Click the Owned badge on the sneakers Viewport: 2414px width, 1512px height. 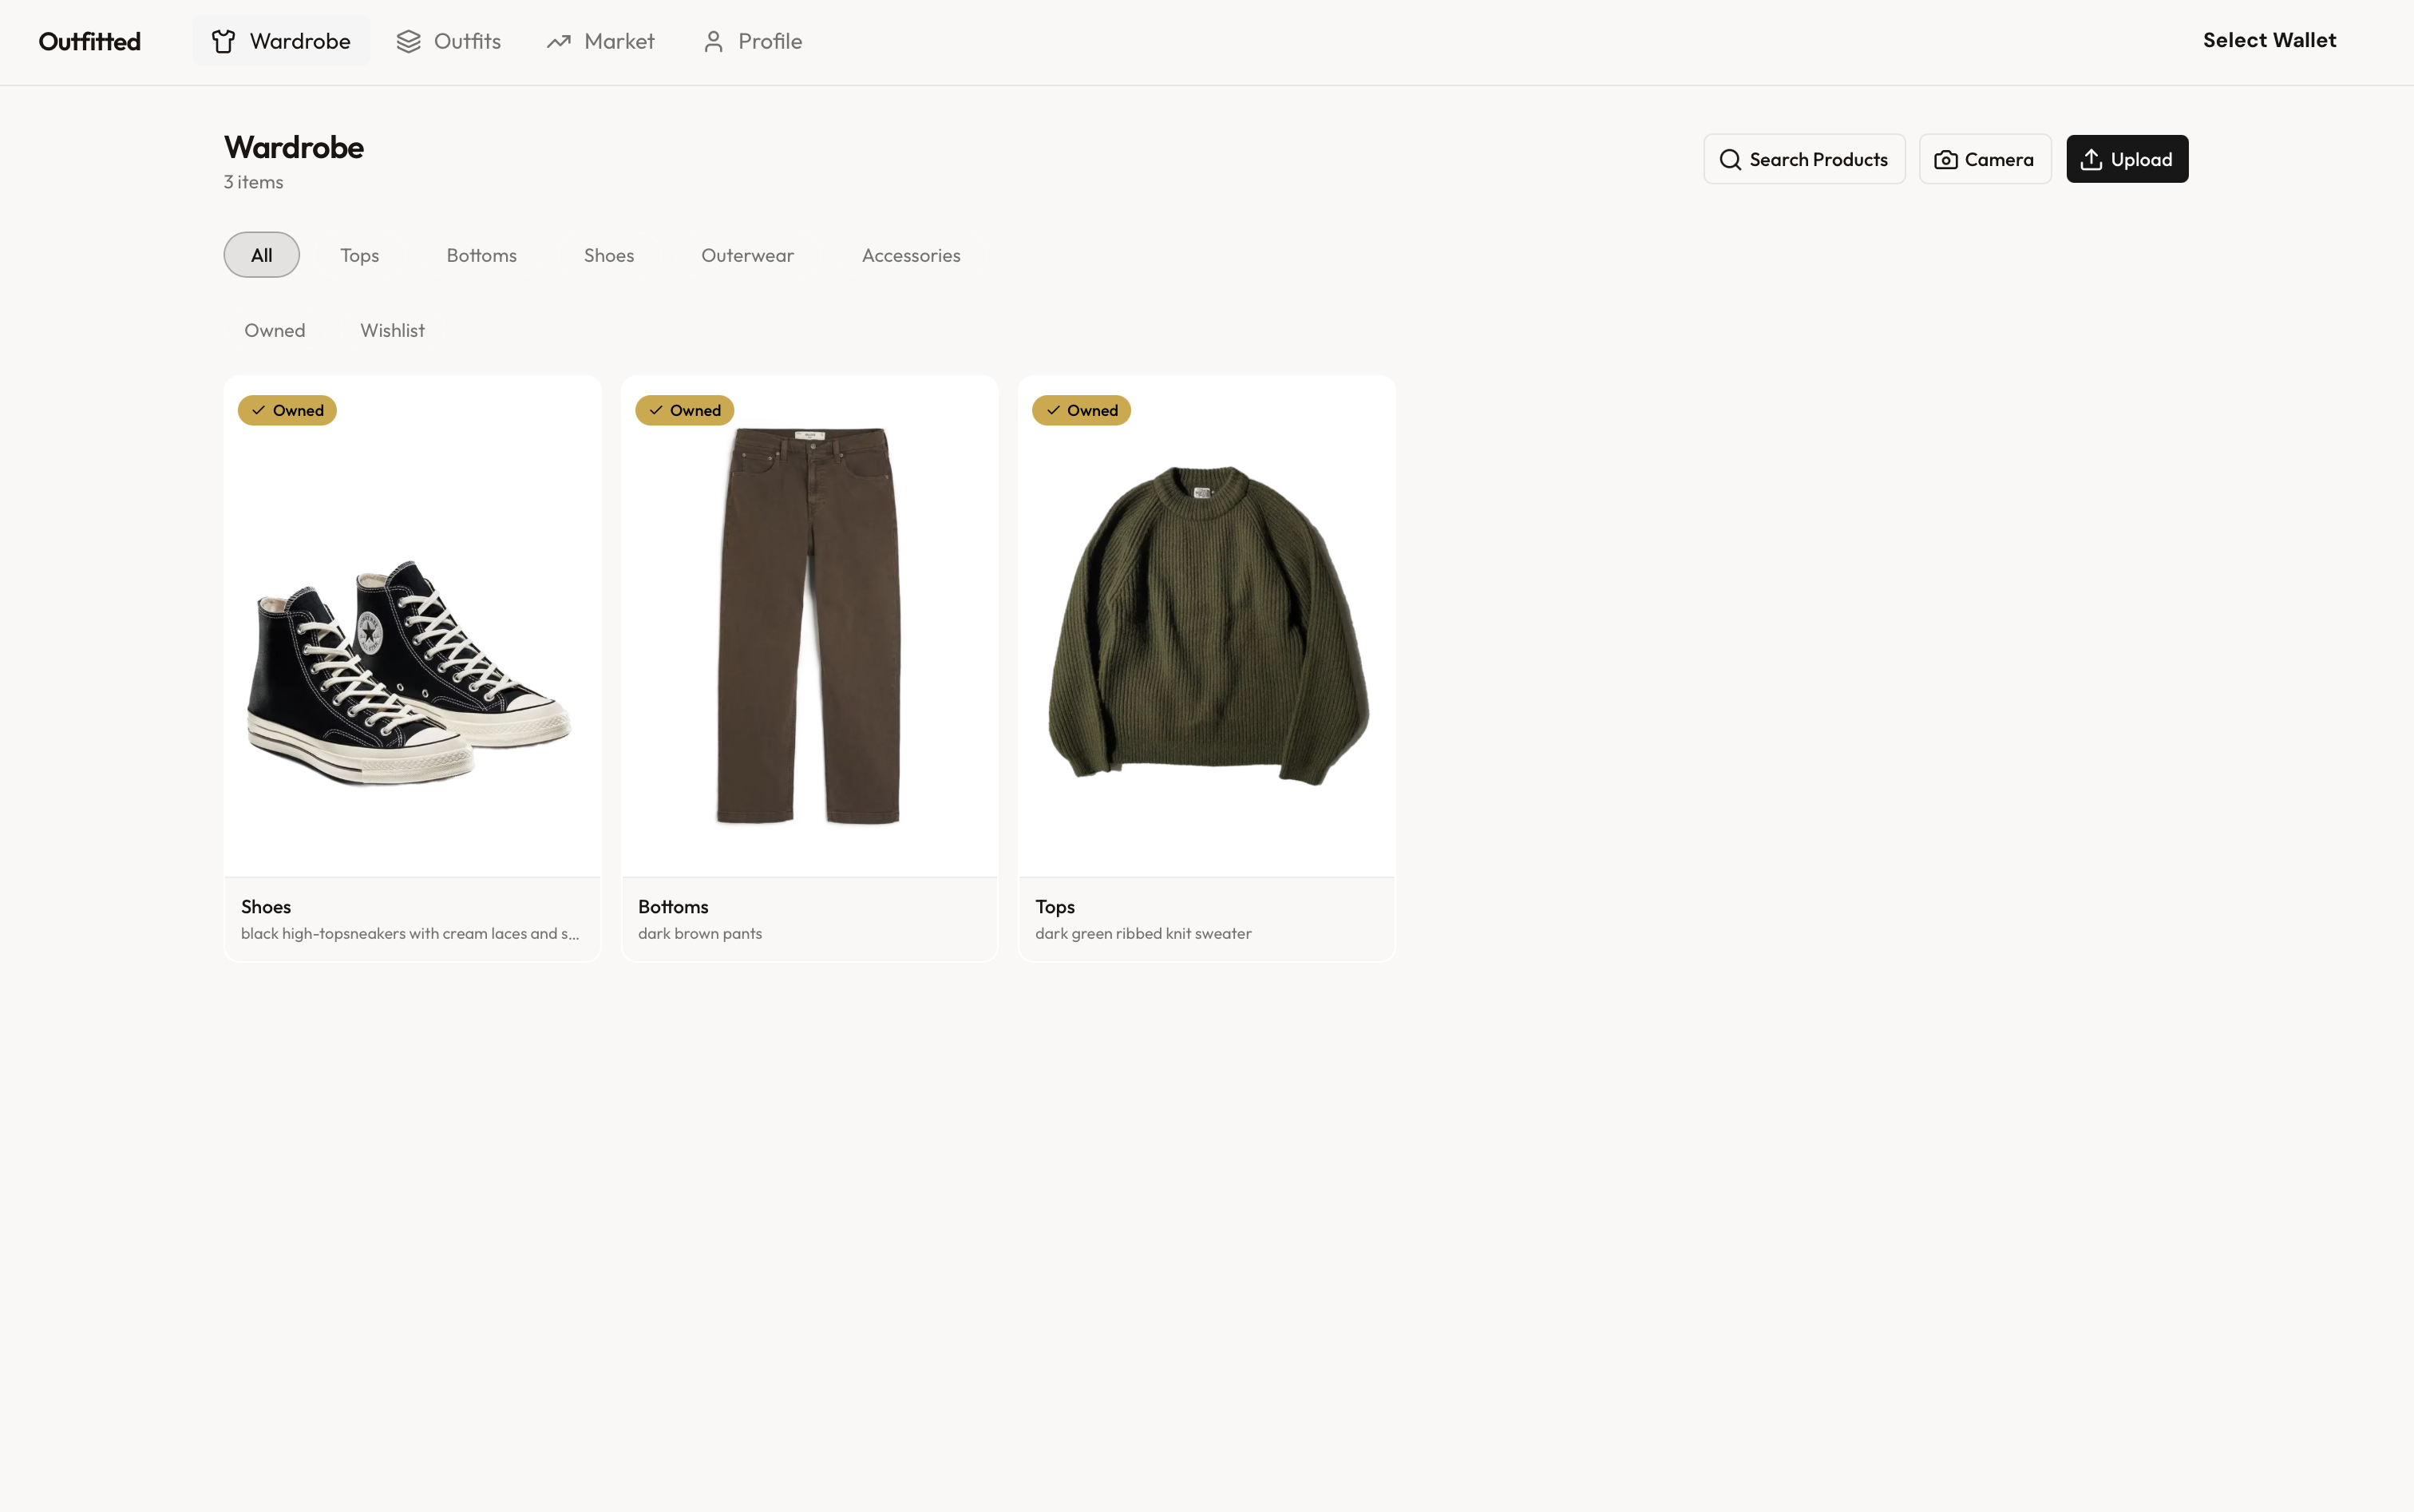tap(287, 411)
